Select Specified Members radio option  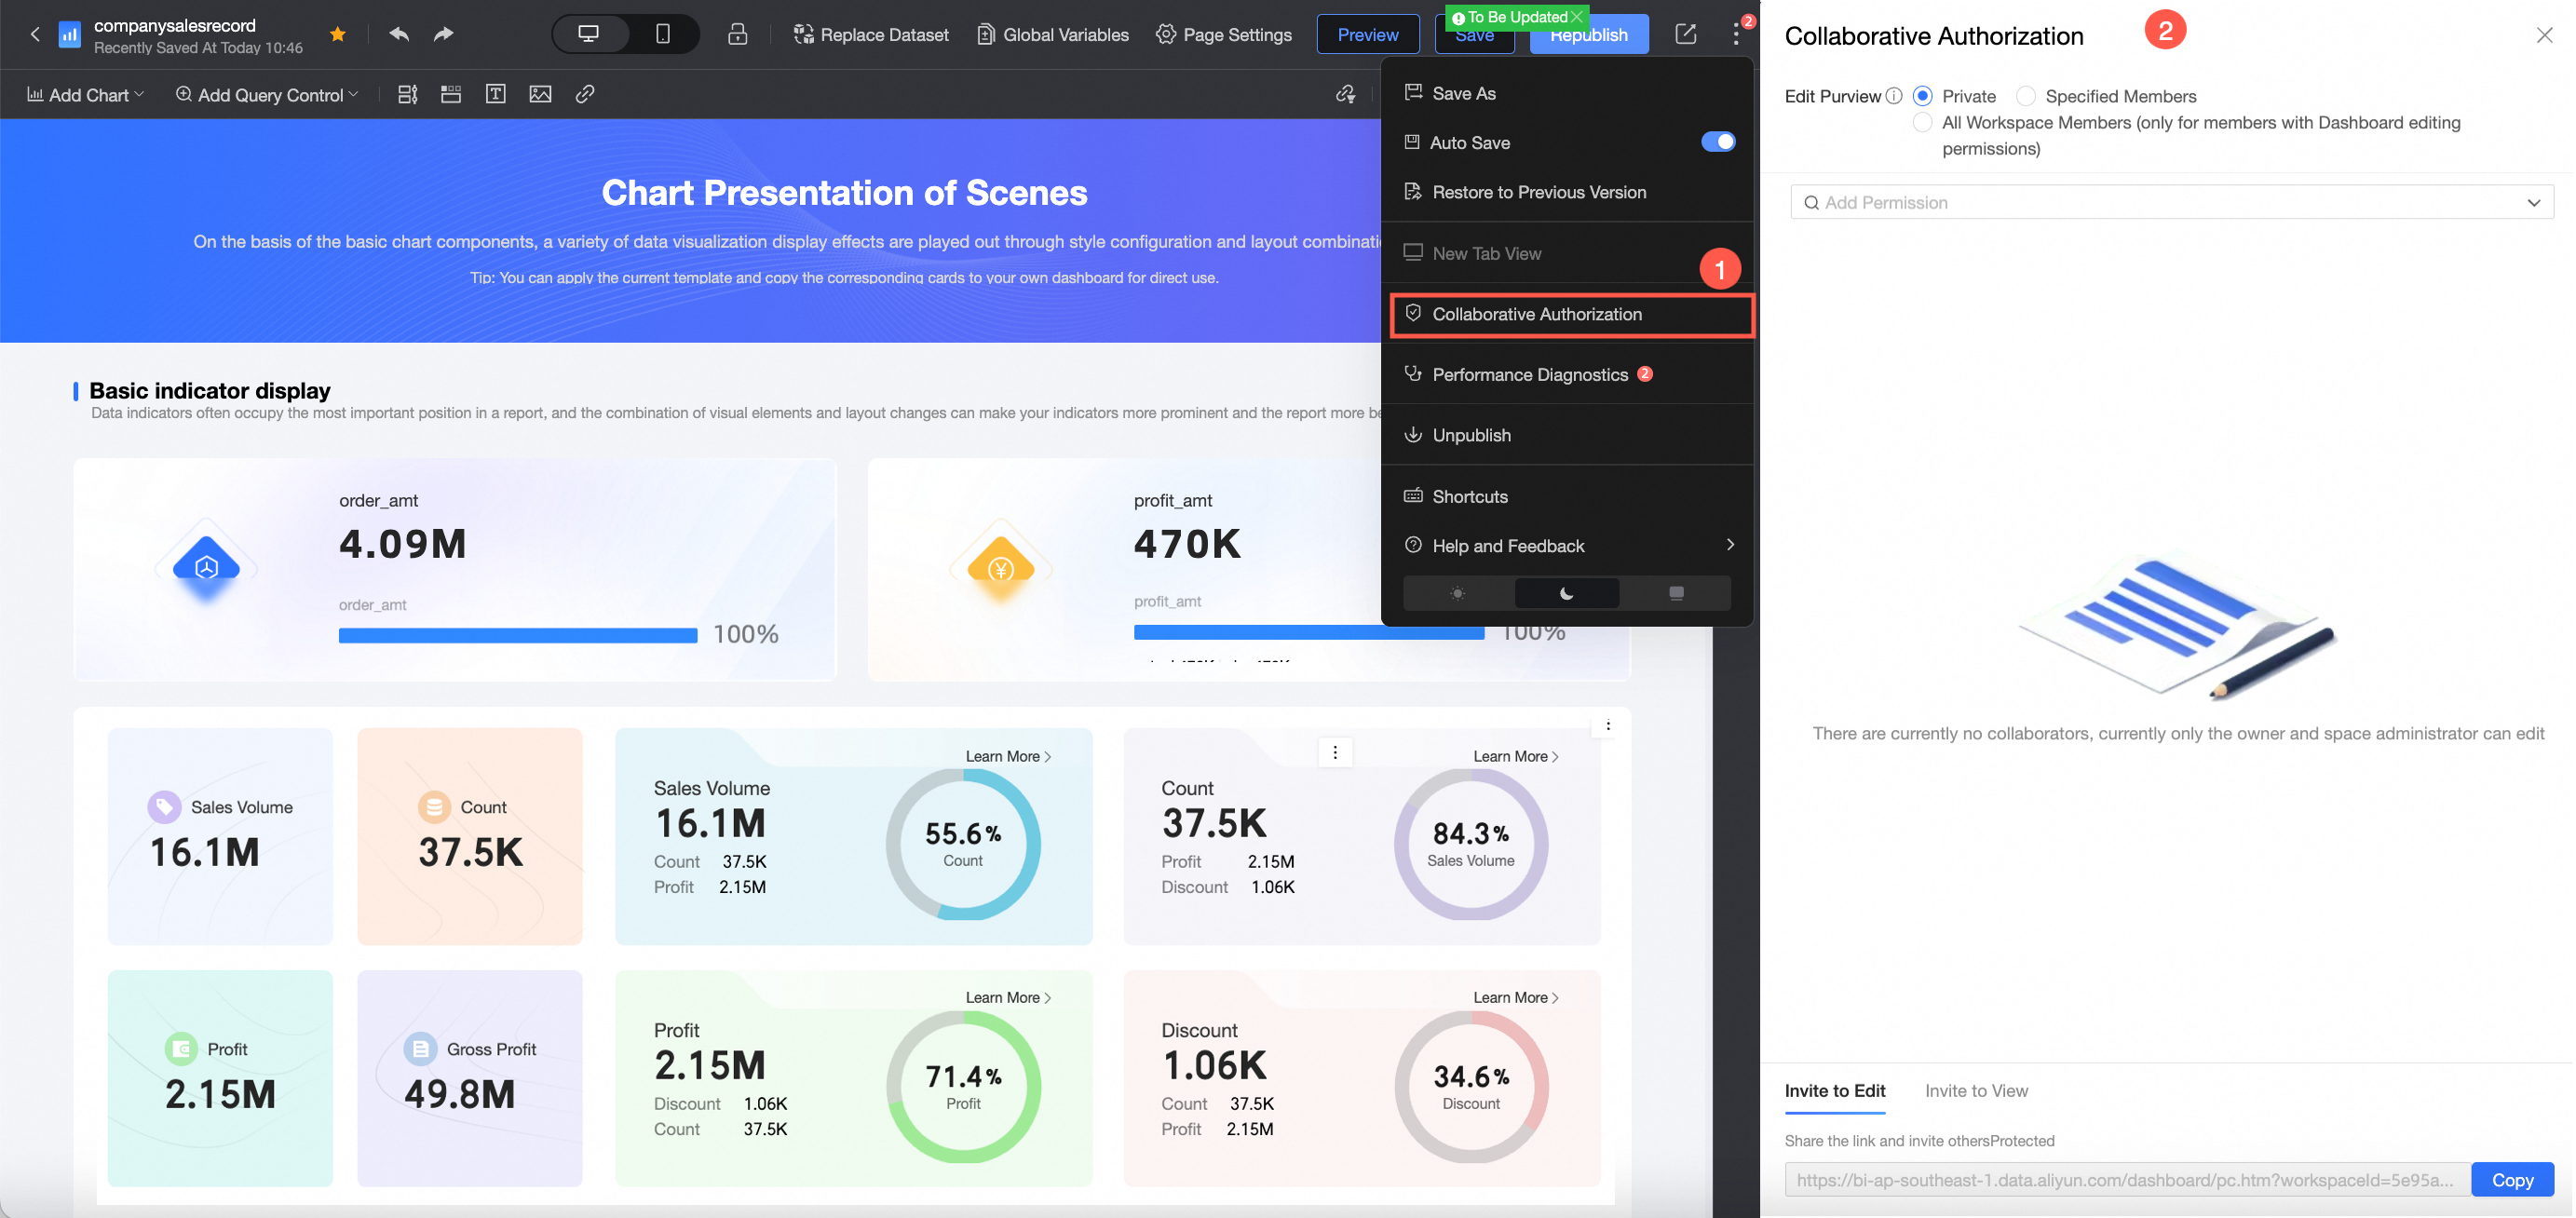[2025, 96]
